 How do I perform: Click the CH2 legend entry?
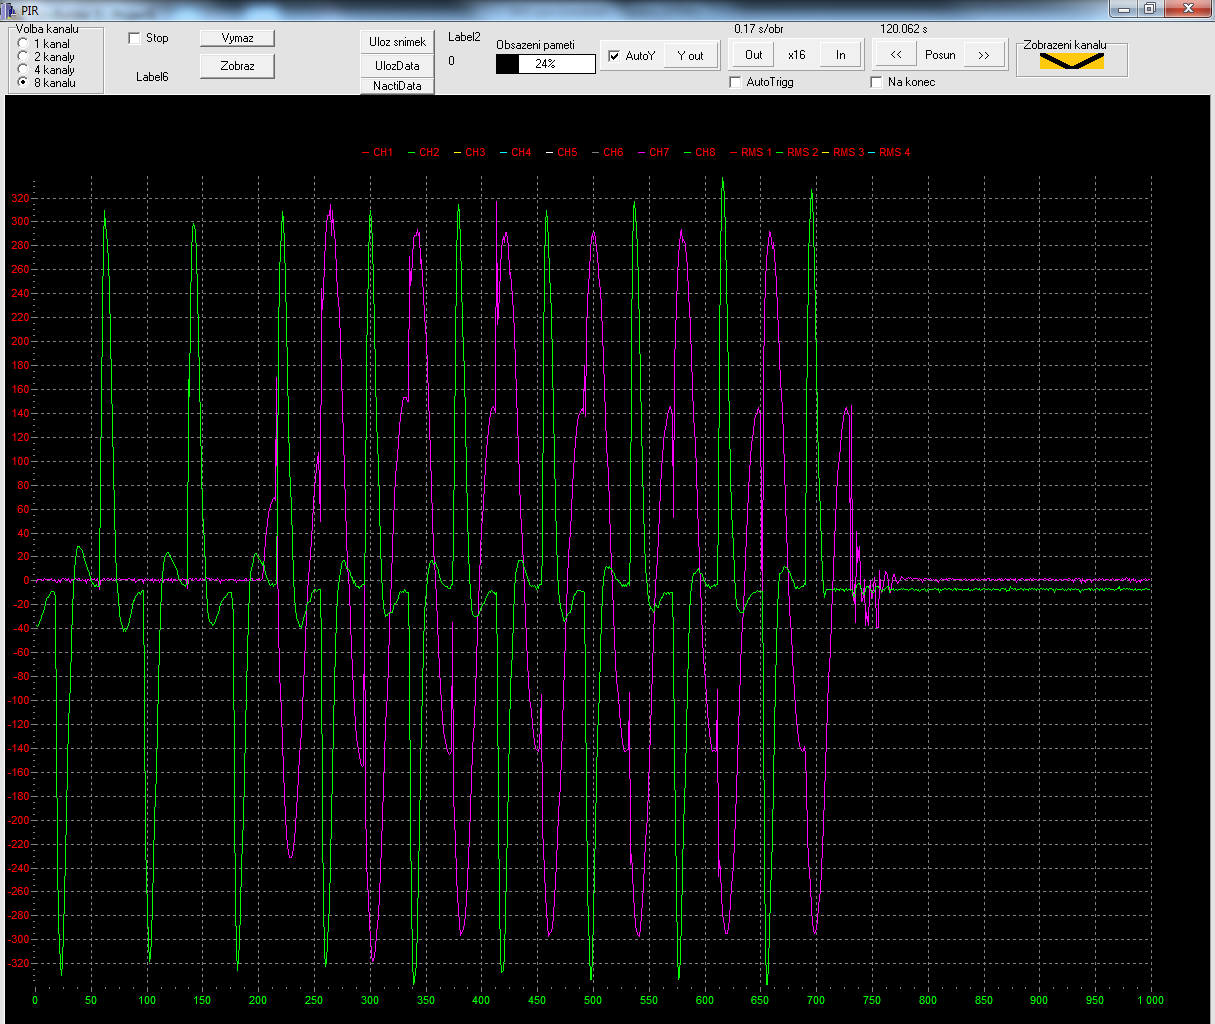point(424,152)
